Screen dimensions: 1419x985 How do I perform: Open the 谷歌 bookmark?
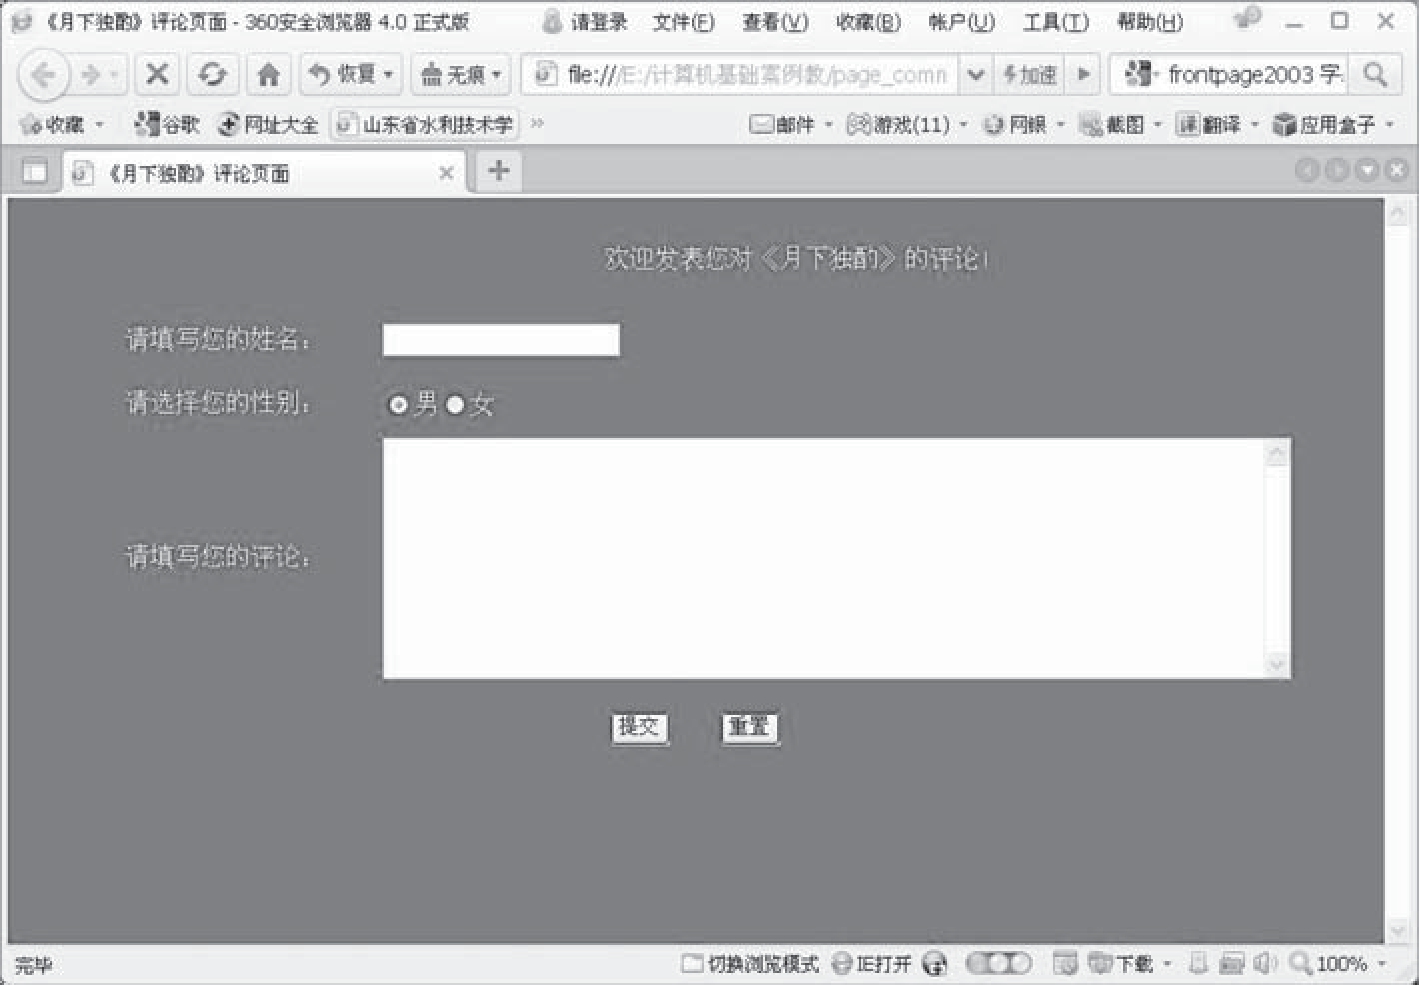coord(166,124)
